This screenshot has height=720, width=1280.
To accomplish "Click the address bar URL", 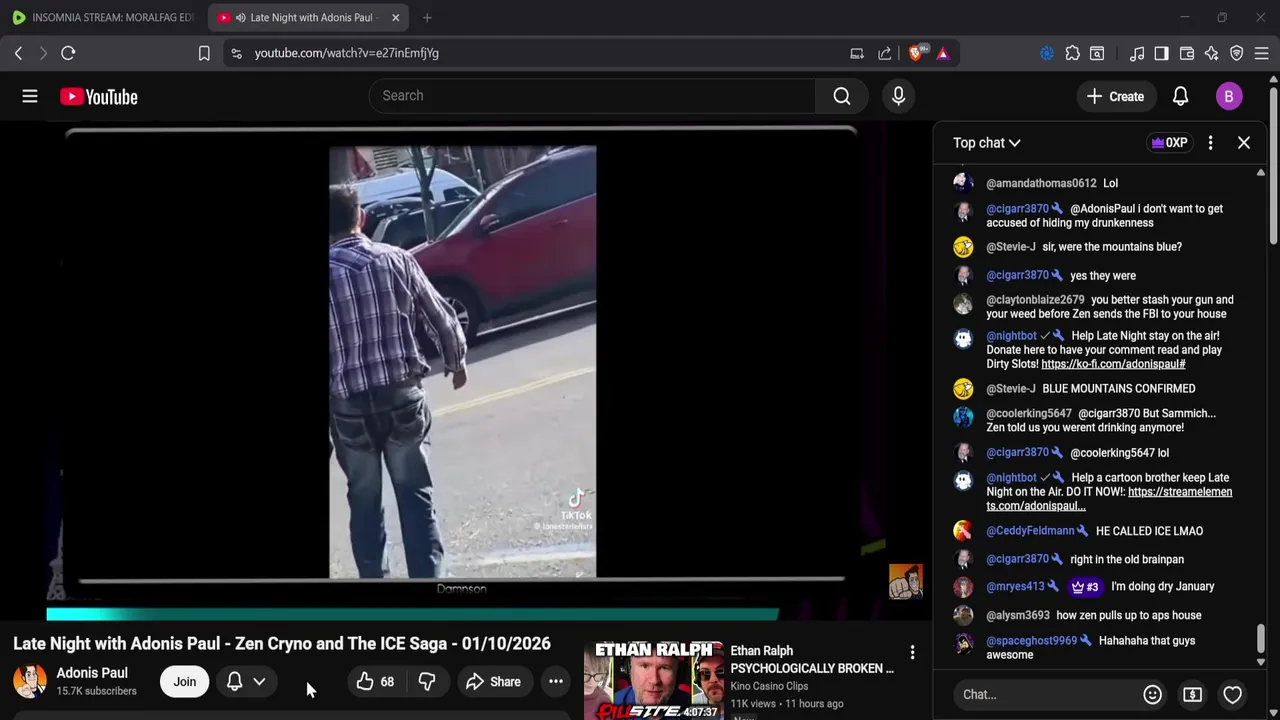I will [x=346, y=53].
